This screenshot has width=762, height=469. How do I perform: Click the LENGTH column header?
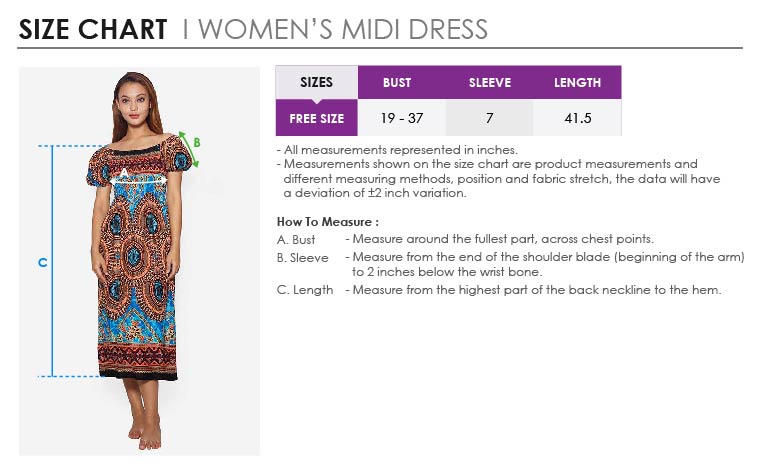(x=577, y=83)
